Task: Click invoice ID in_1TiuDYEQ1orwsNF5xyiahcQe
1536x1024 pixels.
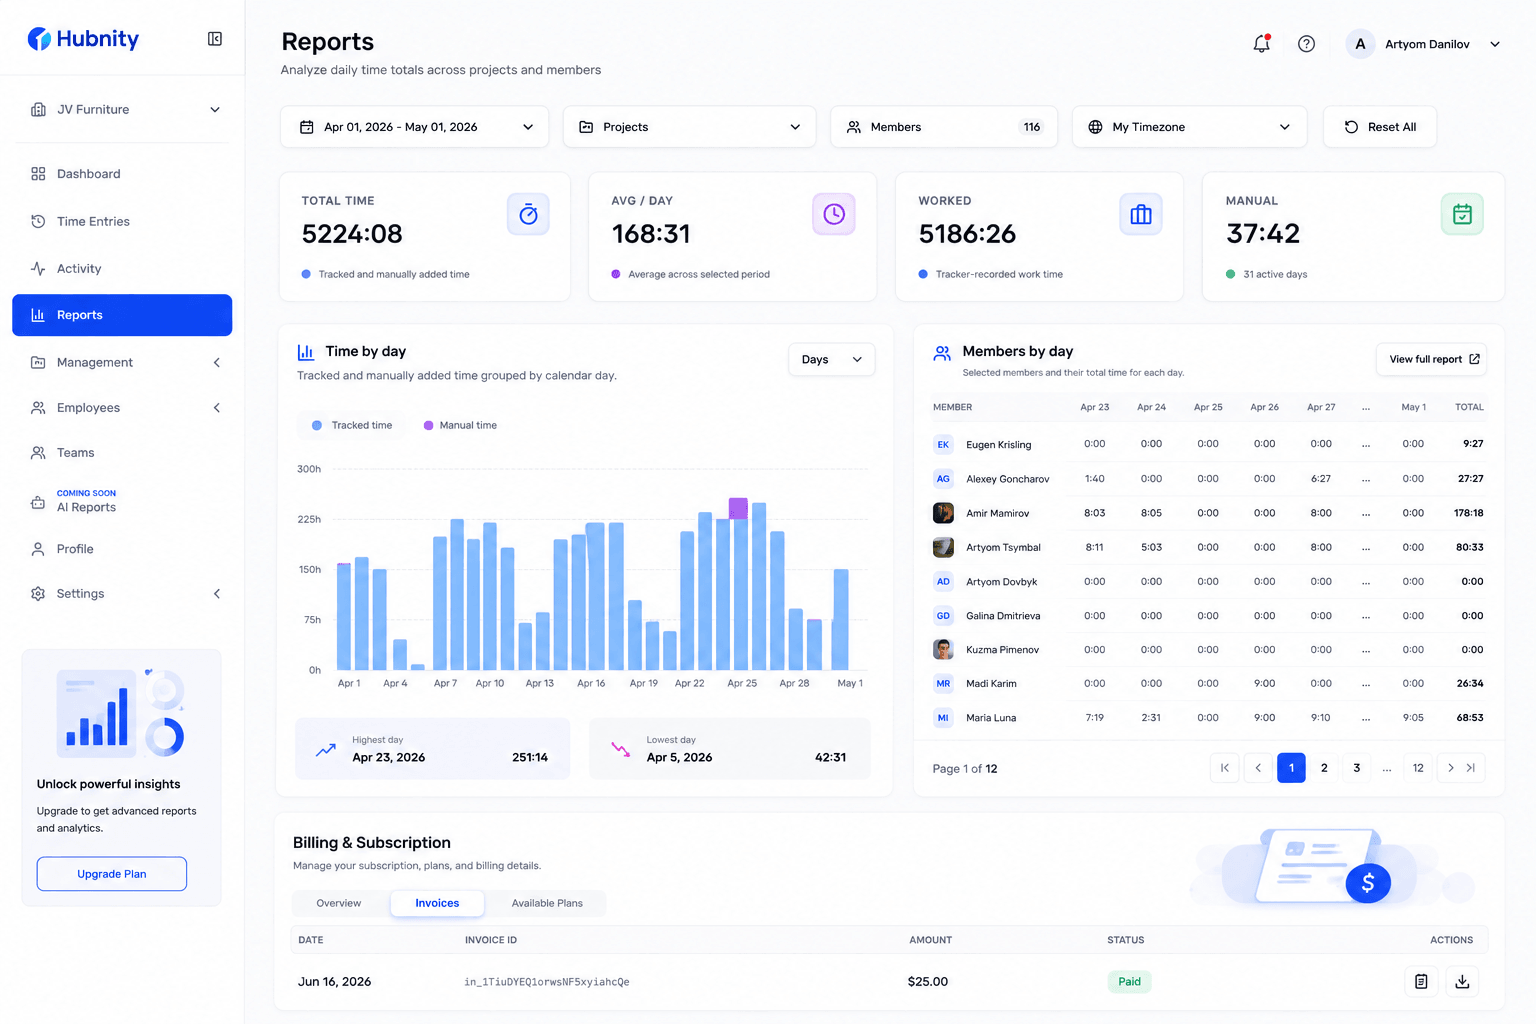Action: (547, 982)
